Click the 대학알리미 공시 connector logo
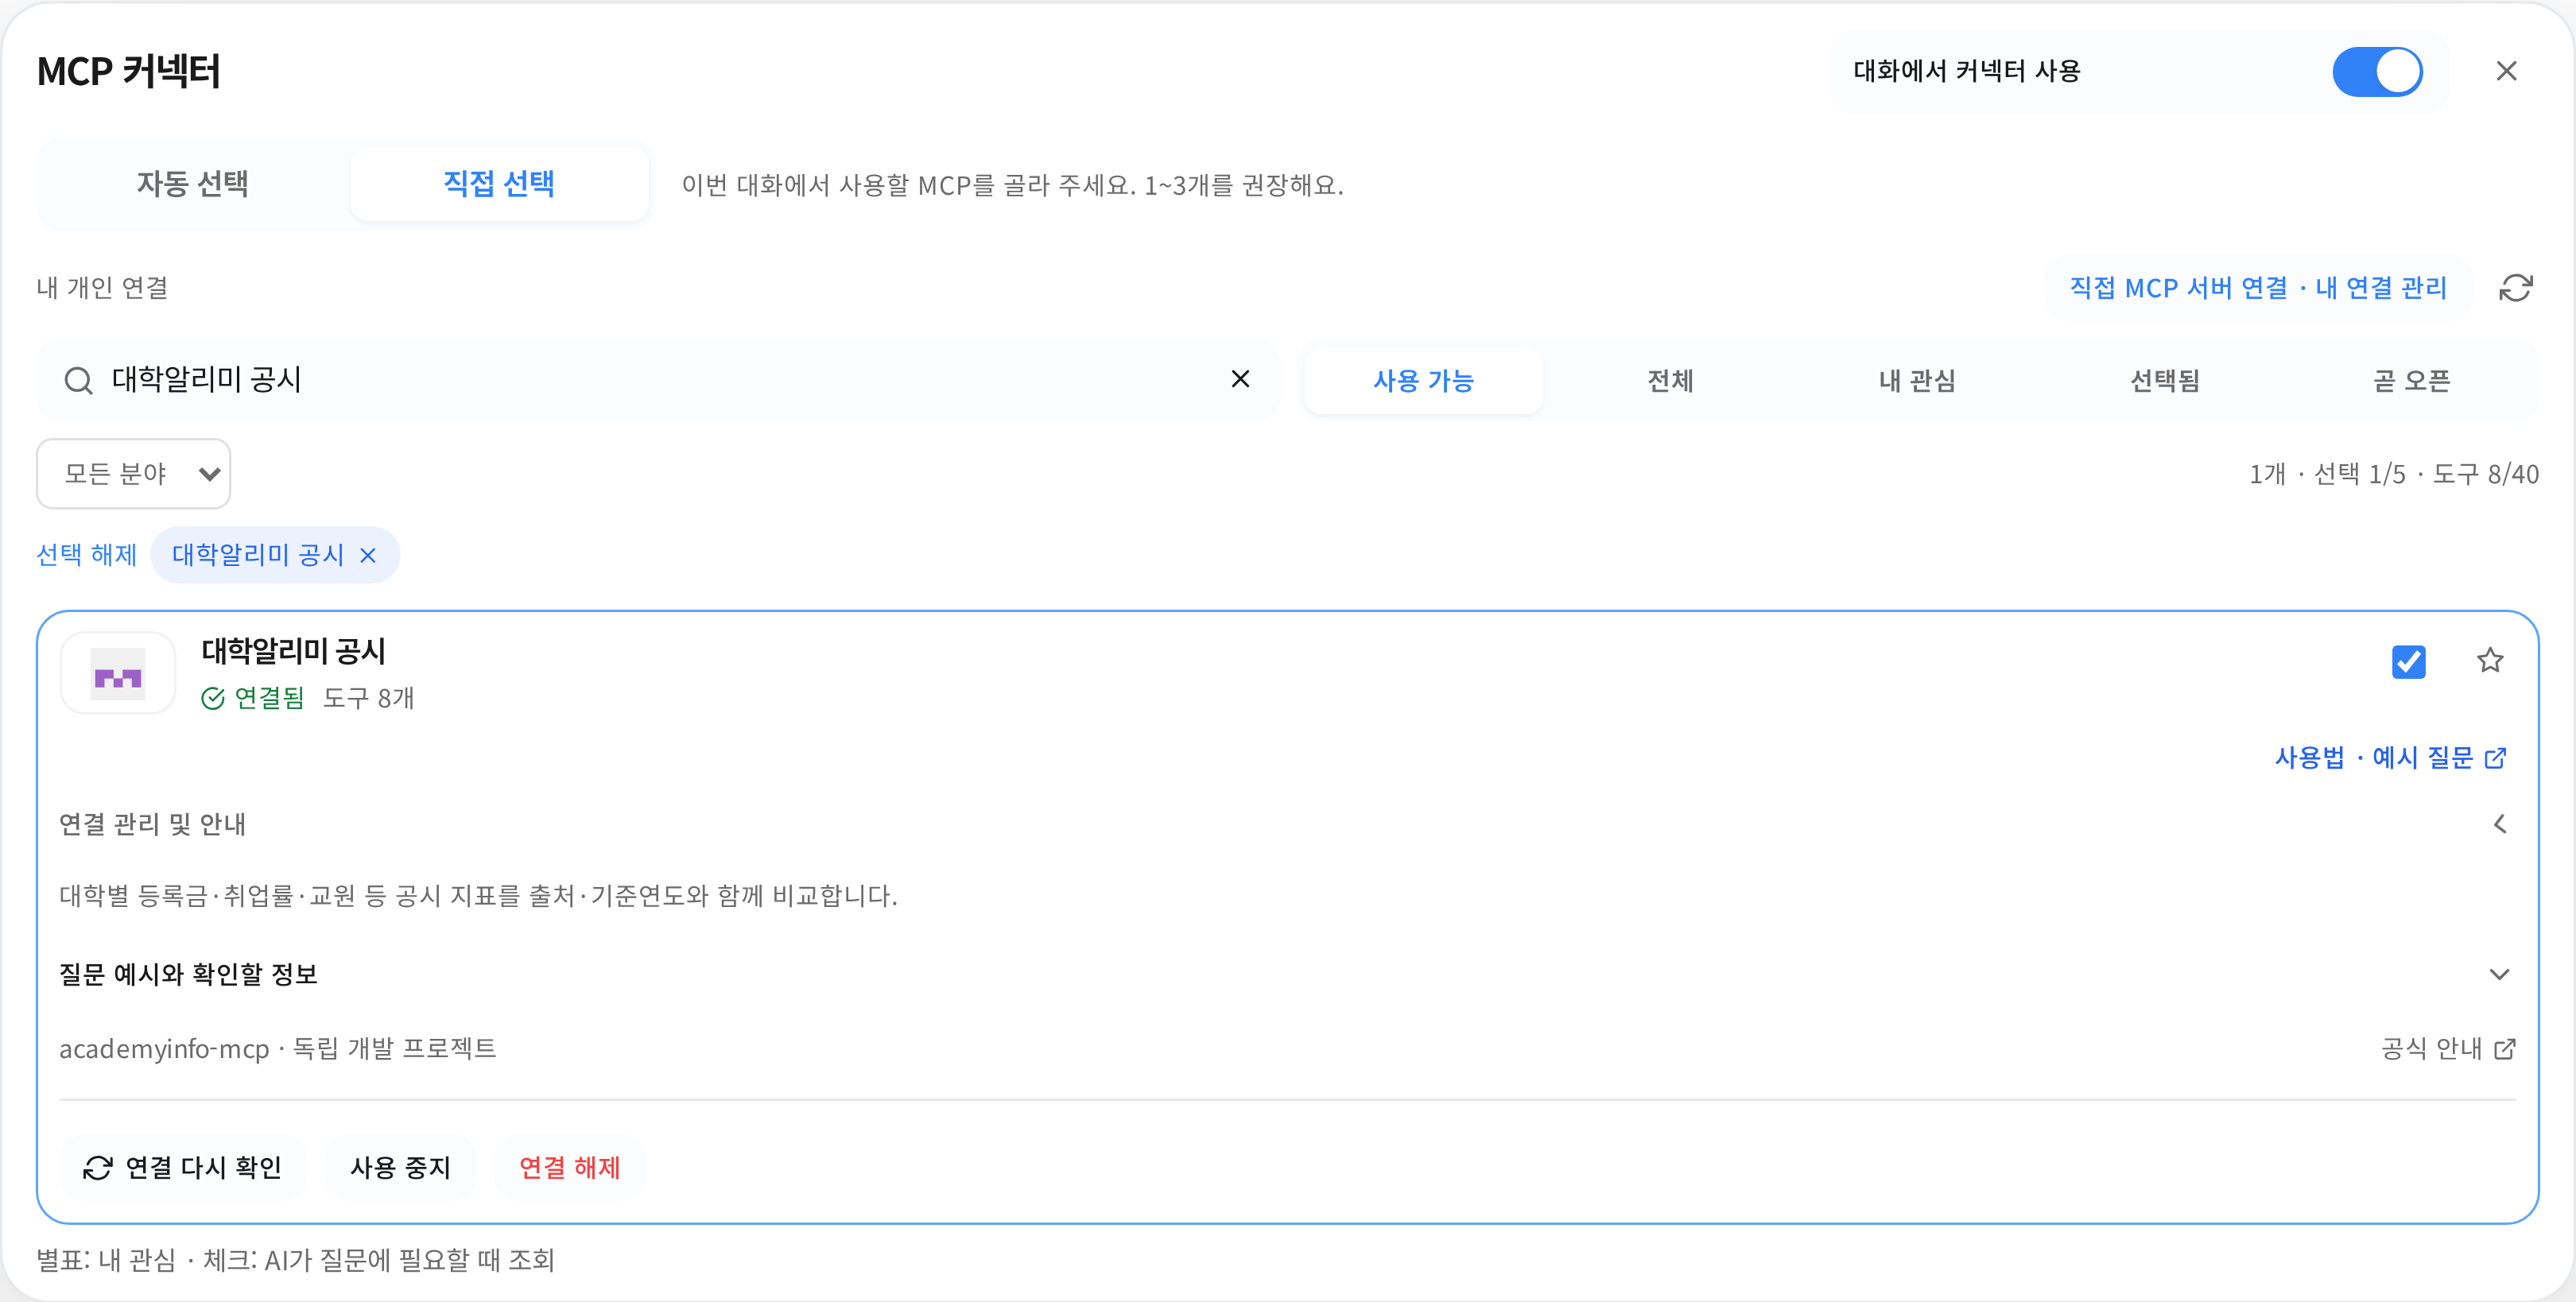The image size is (2576, 1302). pos(118,673)
